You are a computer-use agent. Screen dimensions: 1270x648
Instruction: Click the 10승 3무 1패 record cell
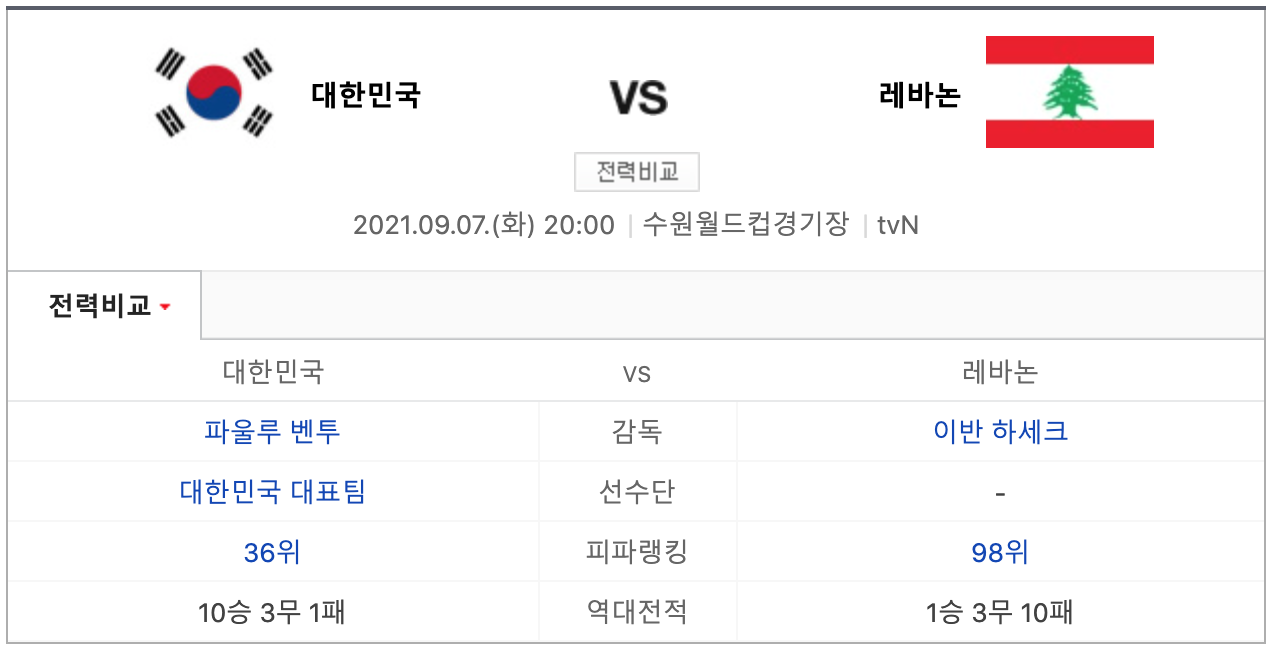(x=272, y=612)
